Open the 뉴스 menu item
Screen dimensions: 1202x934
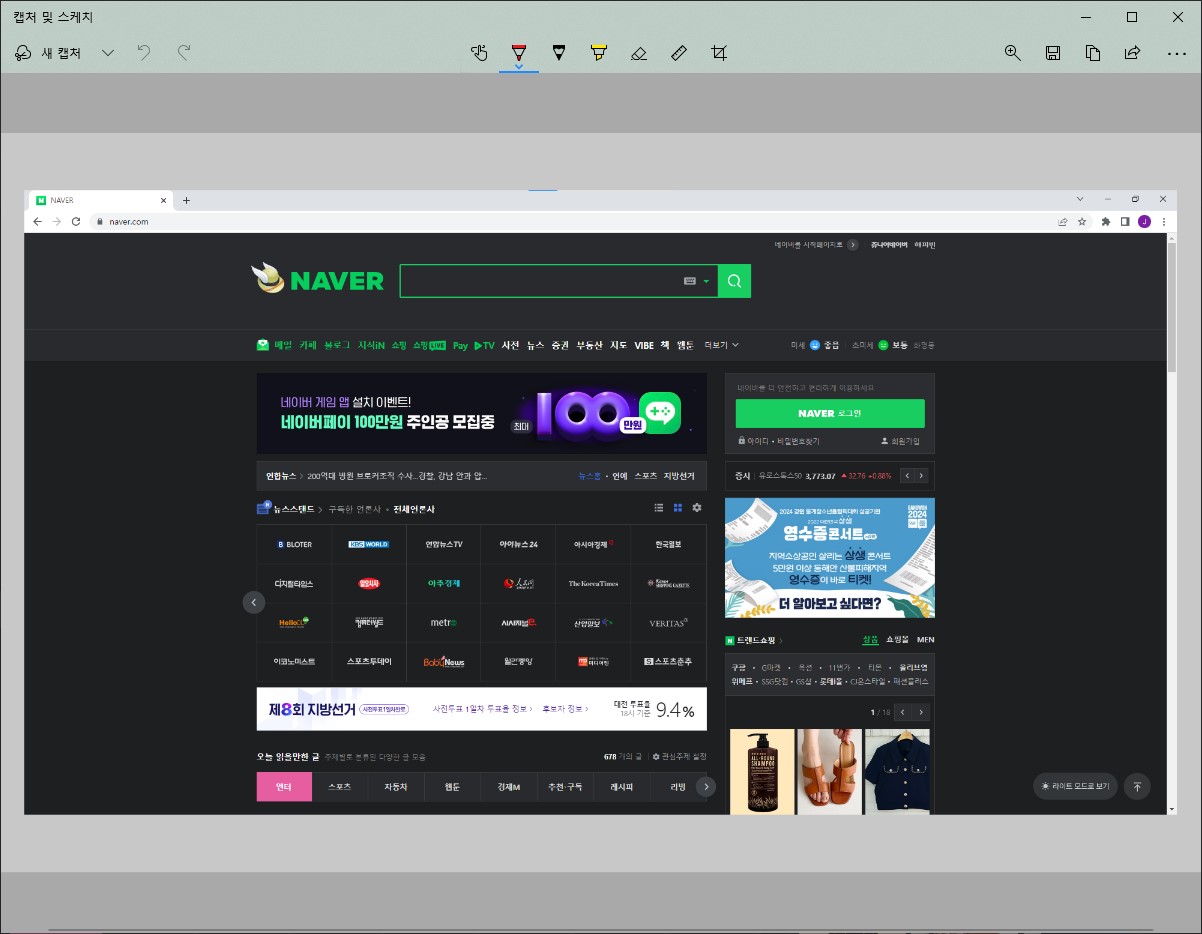click(535, 345)
